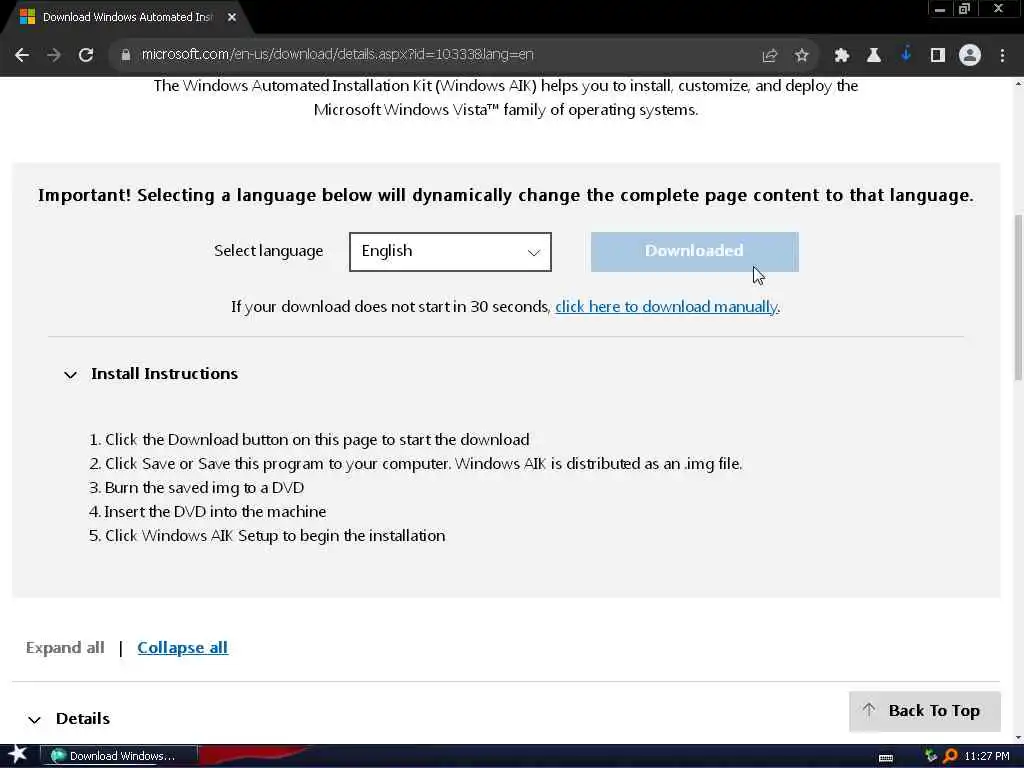1024x768 pixels.
Task: Click the browser forward arrow
Action: pyautogui.click(x=54, y=55)
